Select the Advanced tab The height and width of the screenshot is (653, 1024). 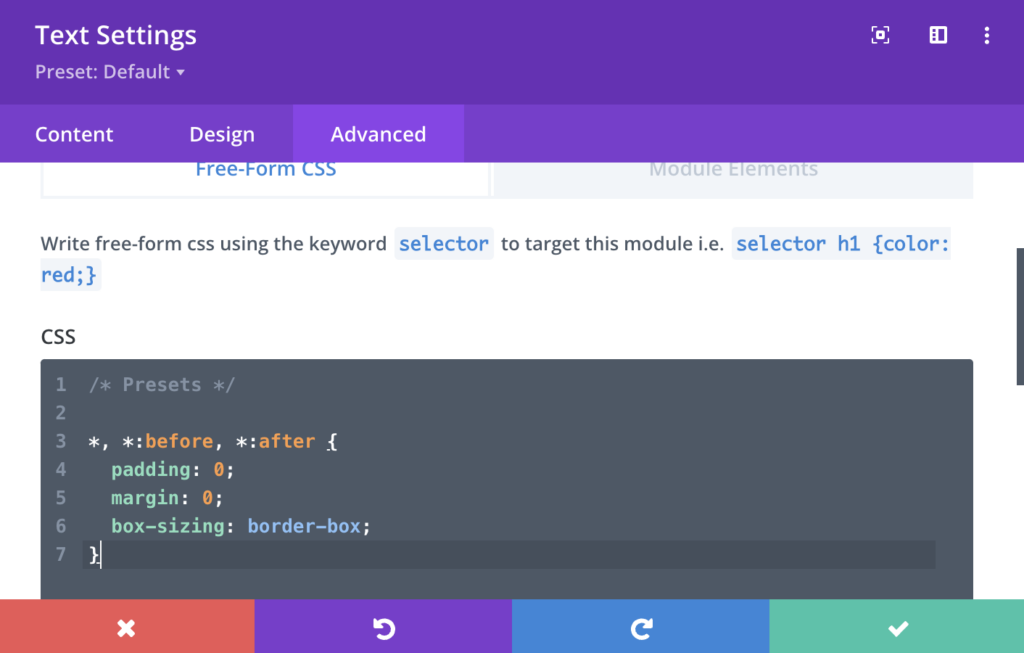click(378, 134)
